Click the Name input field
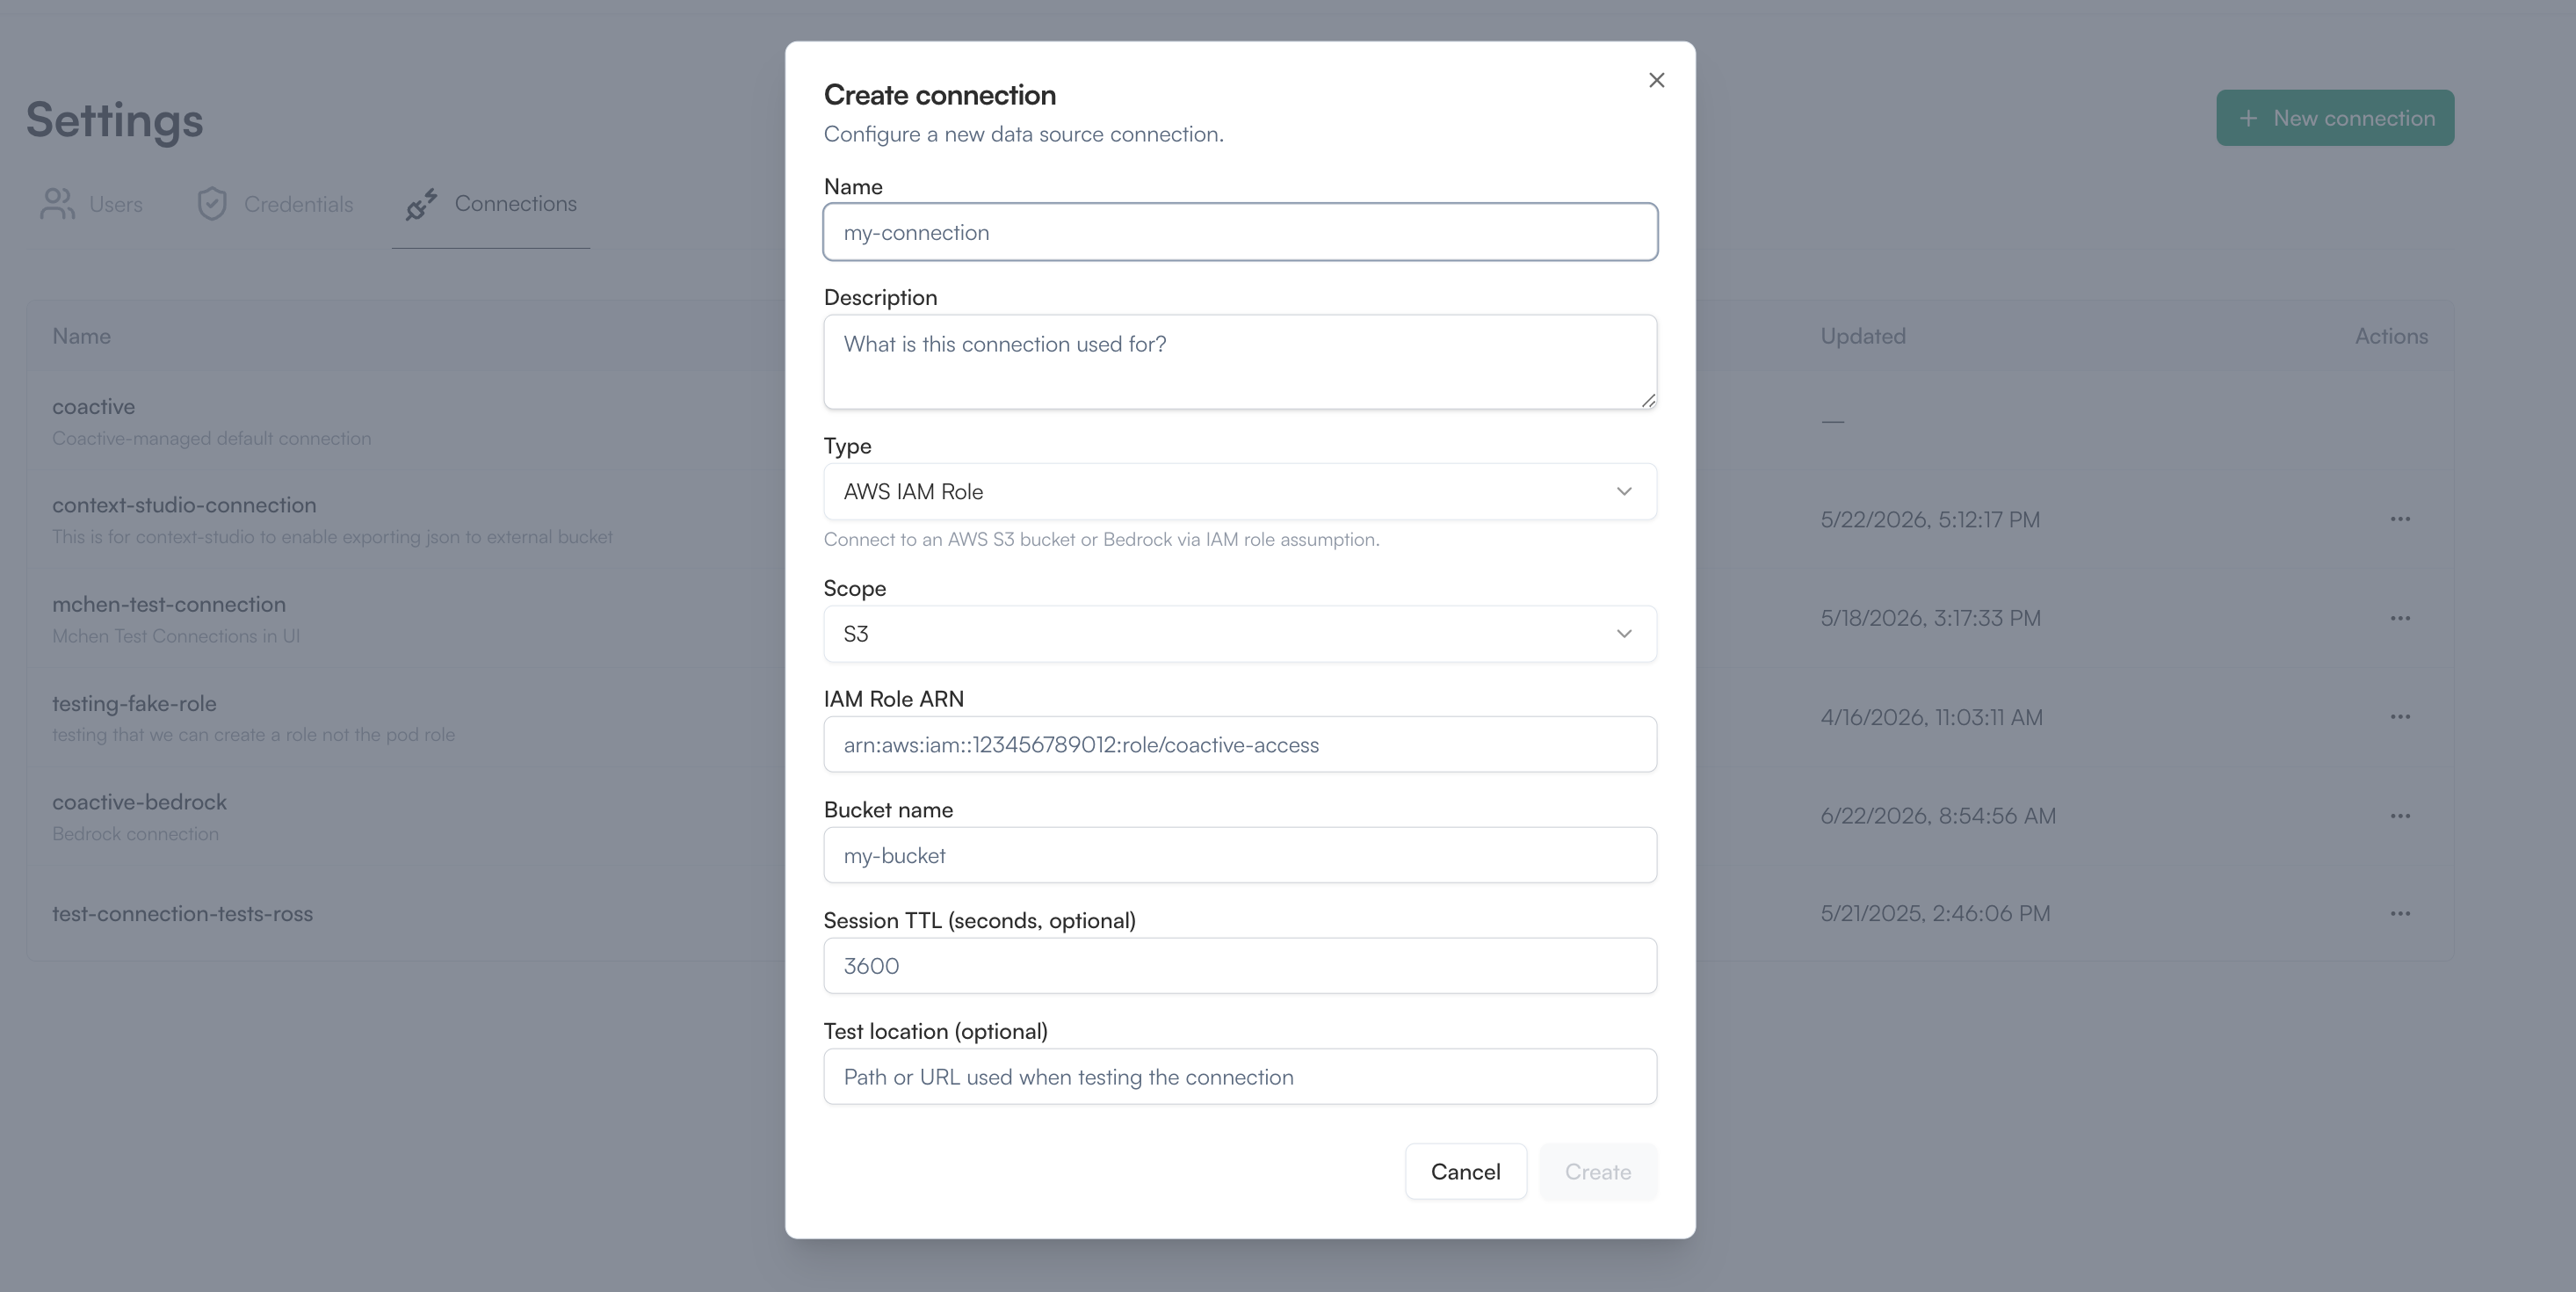The image size is (2576, 1292). tap(1240, 232)
